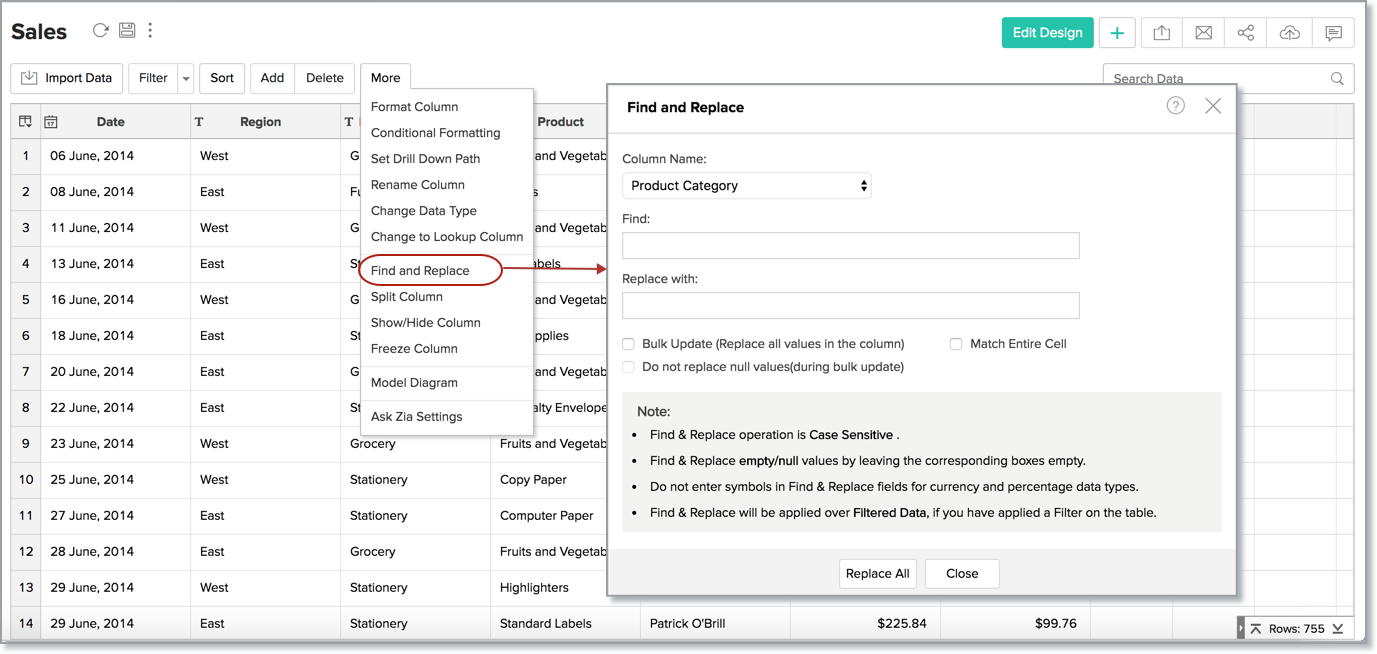Click the export icon in the top toolbar
This screenshot has width=1377, height=654.
tap(1161, 33)
